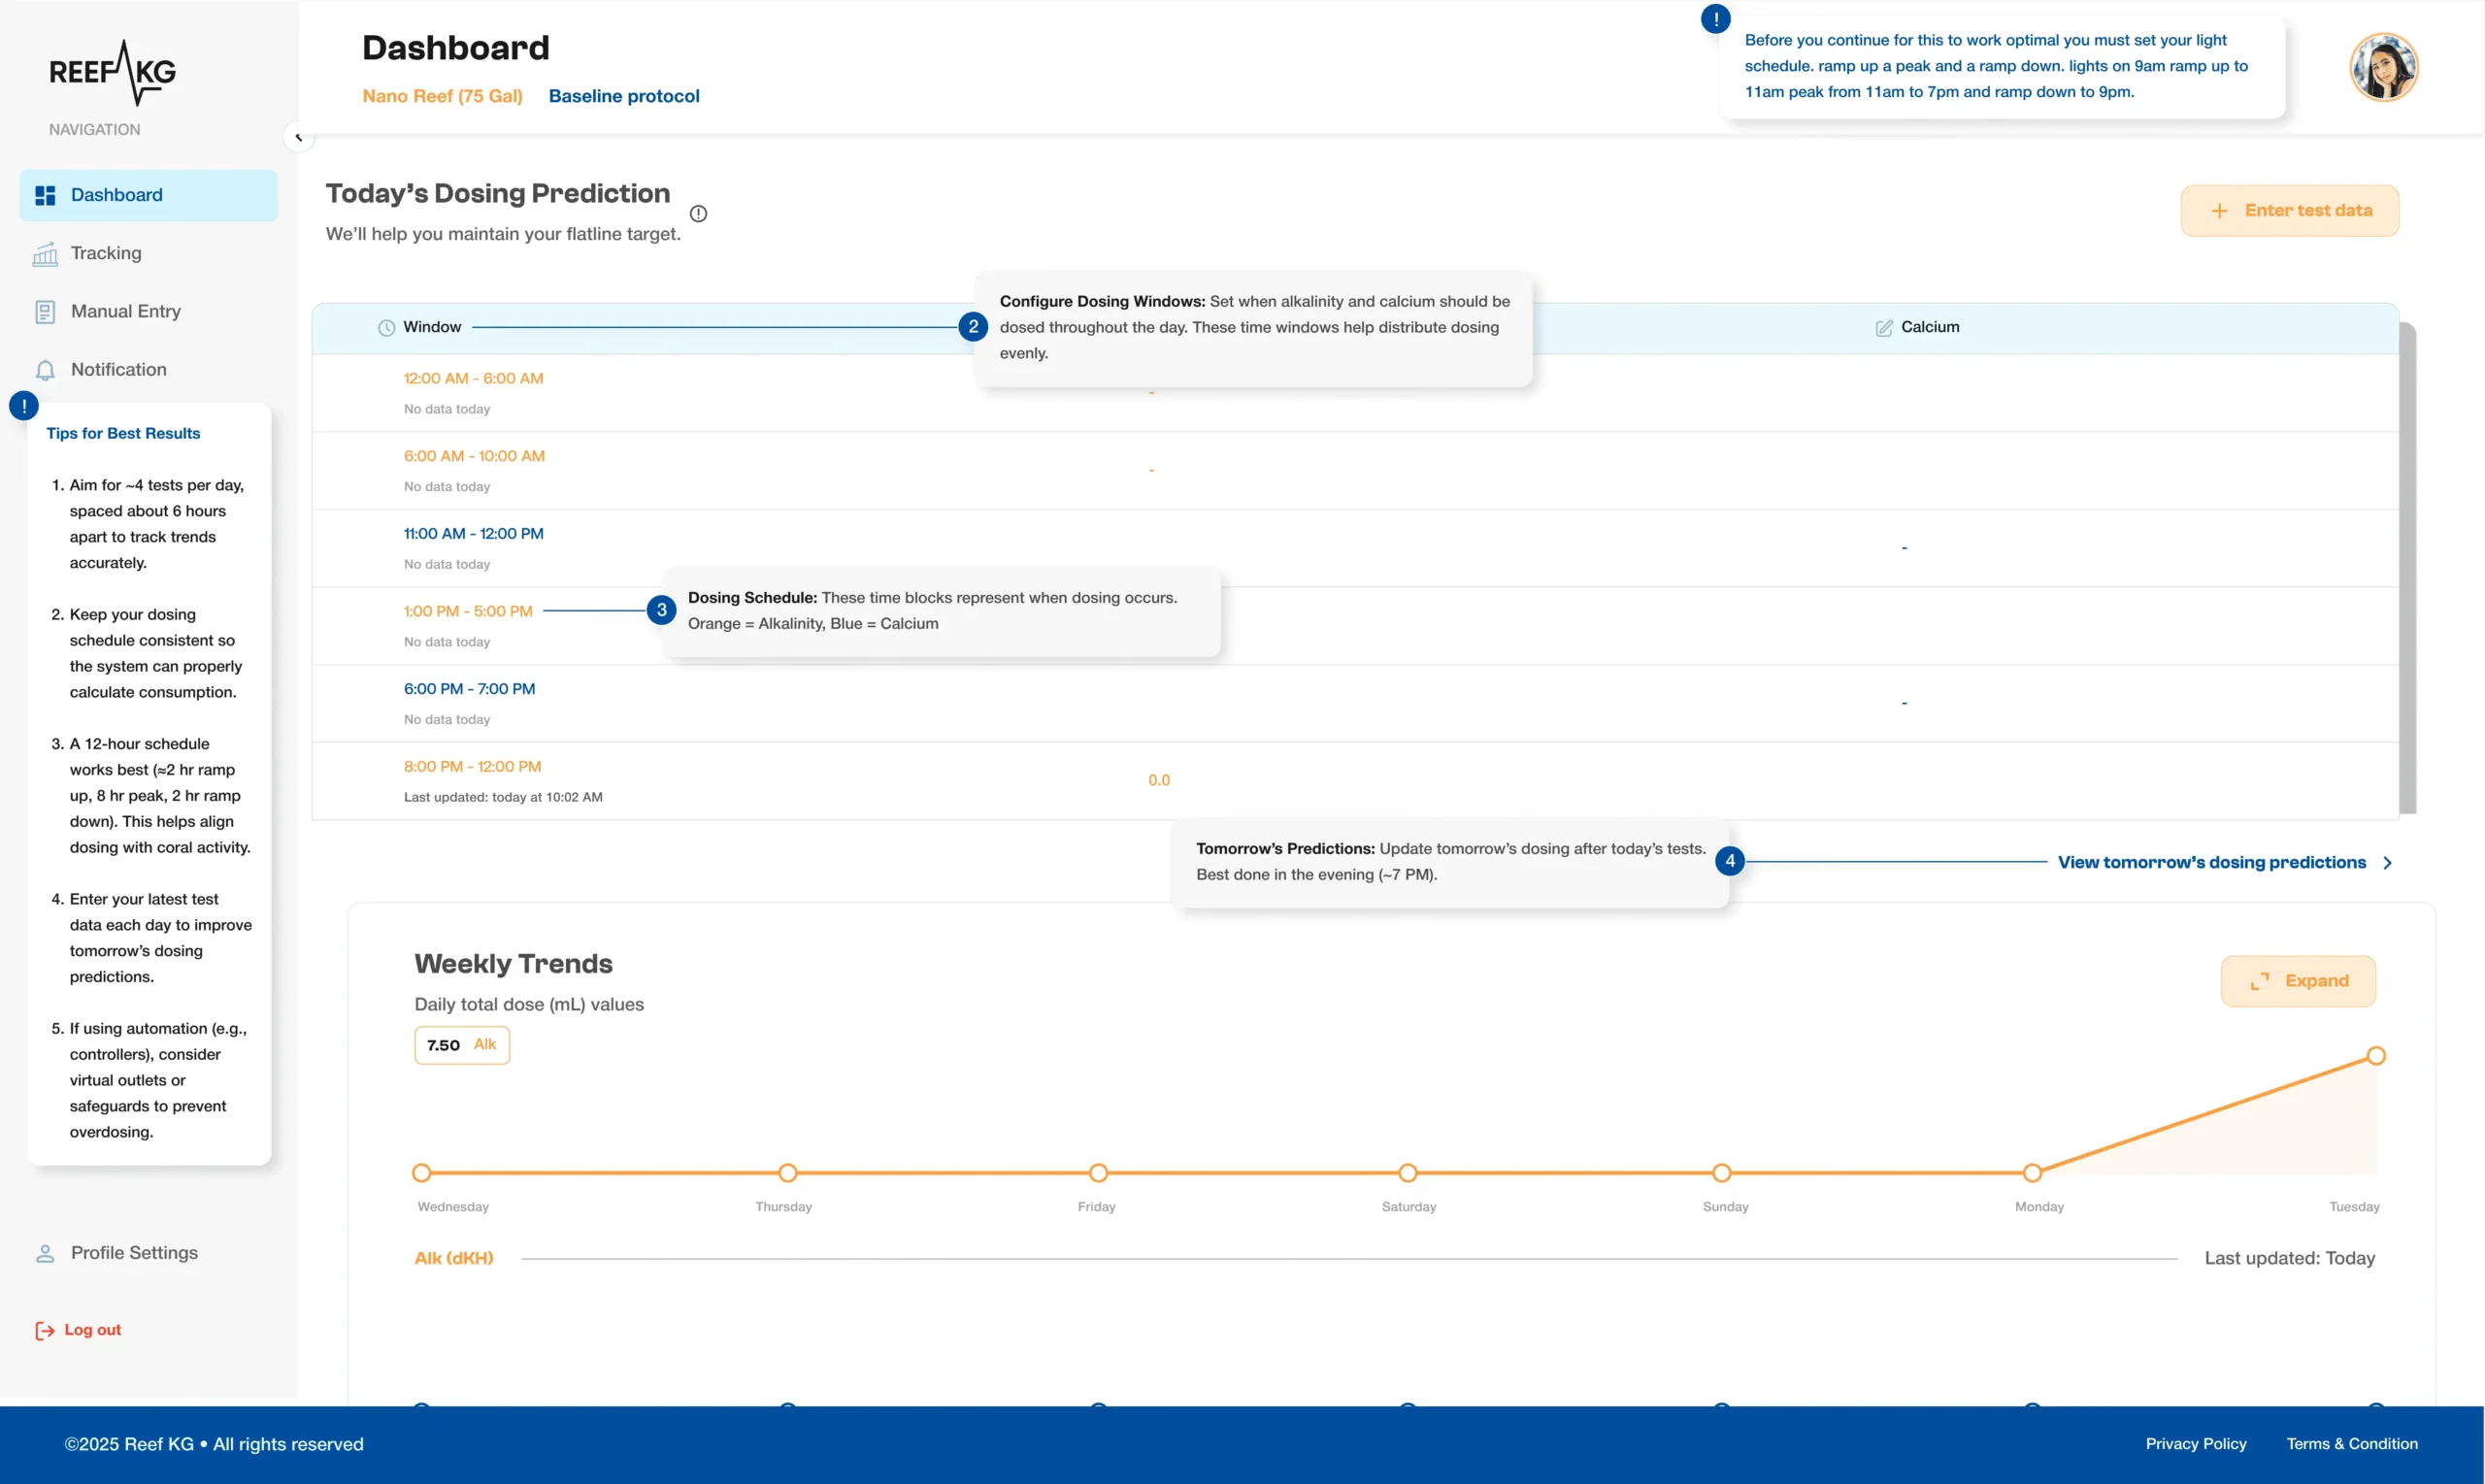Select the 11:00 AM - 12:00 PM window
The image size is (2485, 1484).
[473, 534]
